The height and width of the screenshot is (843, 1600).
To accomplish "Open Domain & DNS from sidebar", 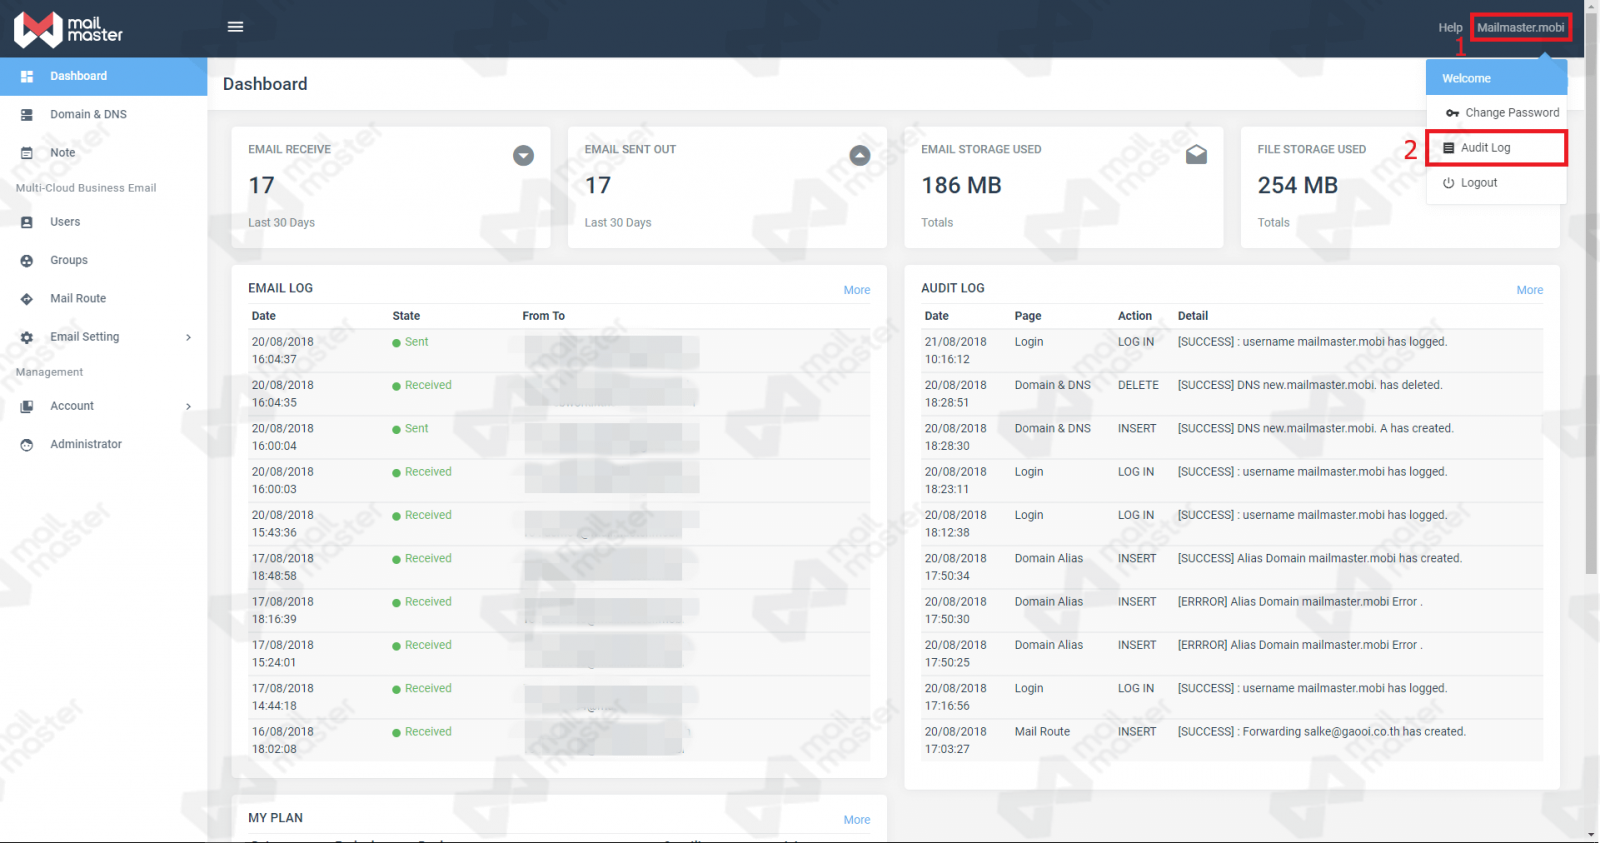I will coord(88,115).
